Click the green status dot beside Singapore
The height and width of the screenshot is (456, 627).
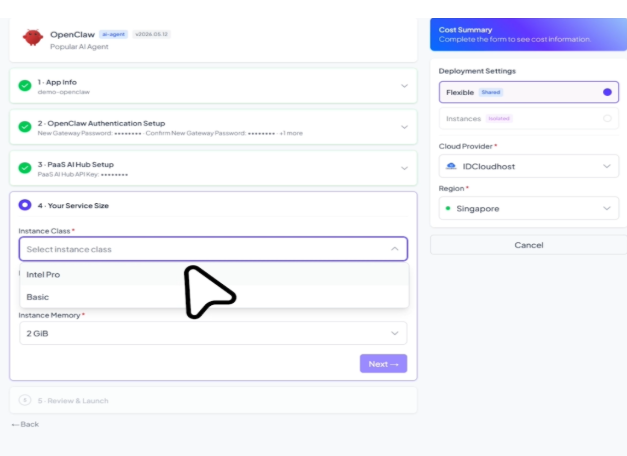click(448, 208)
